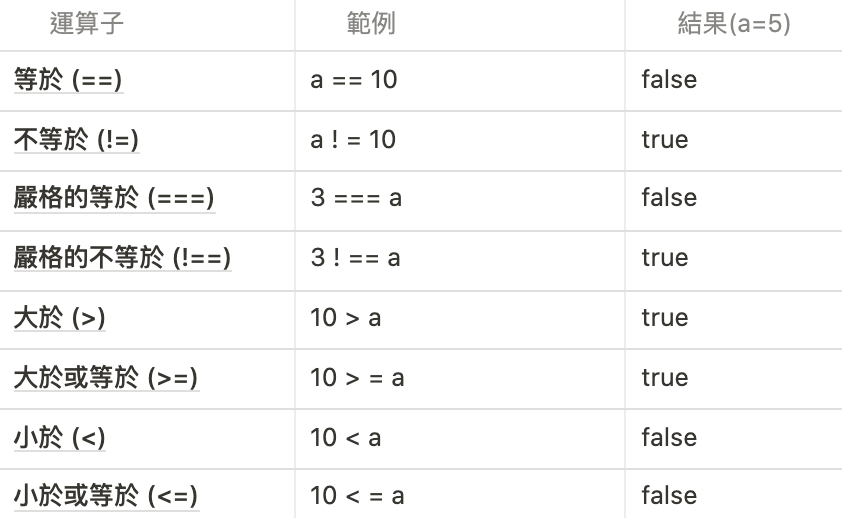Open the 小於 (<) operator link
The height and width of the screenshot is (518, 842).
pyautogui.click(x=60, y=438)
